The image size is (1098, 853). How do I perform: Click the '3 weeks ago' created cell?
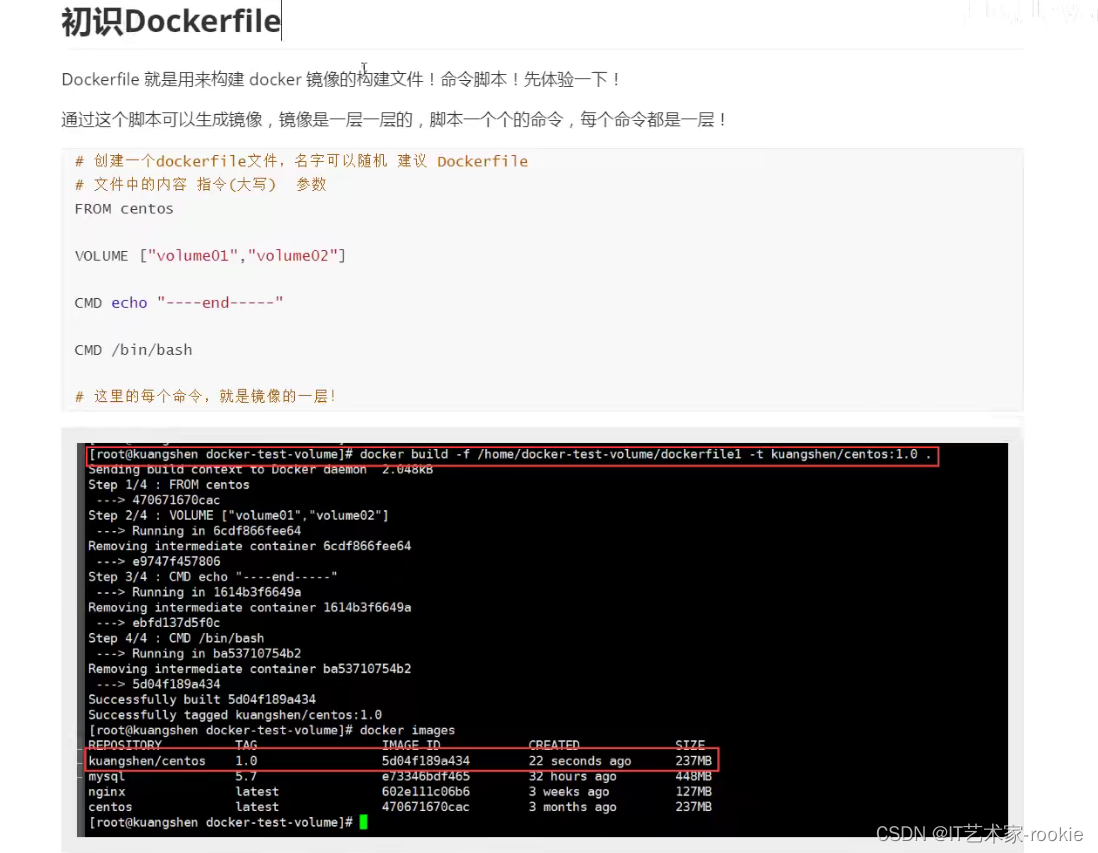[x=569, y=792]
